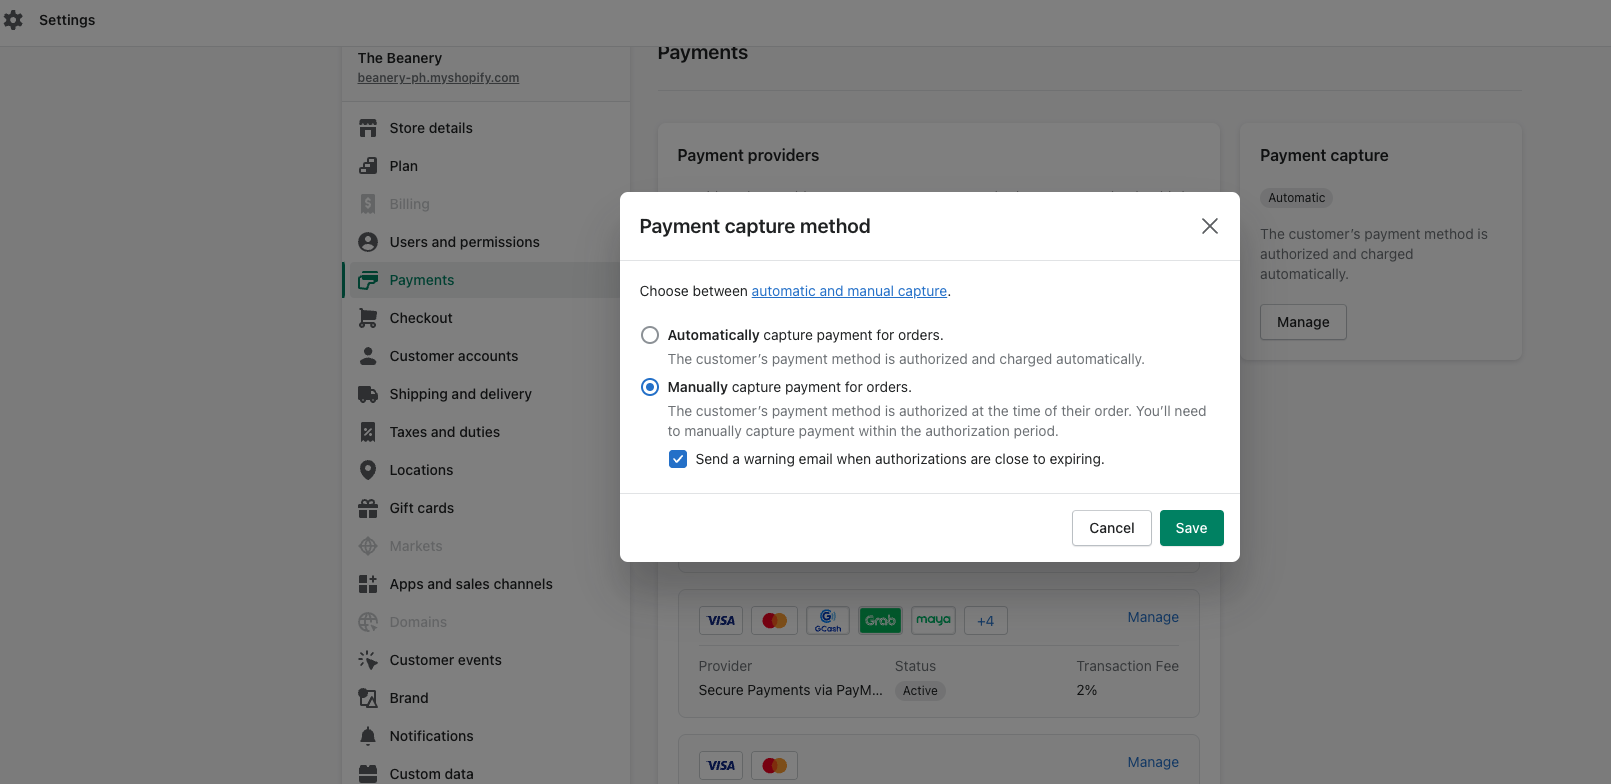1611x784 pixels.
Task: Click the Billing dollar icon
Action: click(x=368, y=204)
